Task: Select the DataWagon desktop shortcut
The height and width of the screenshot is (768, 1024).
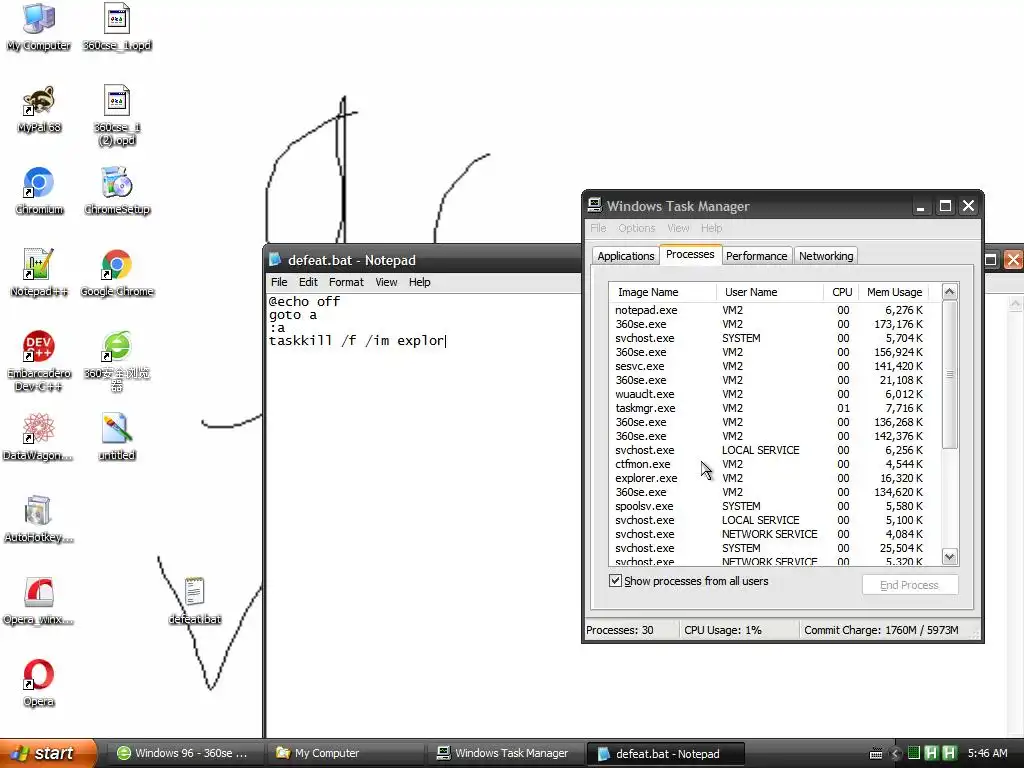Action: point(39,437)
